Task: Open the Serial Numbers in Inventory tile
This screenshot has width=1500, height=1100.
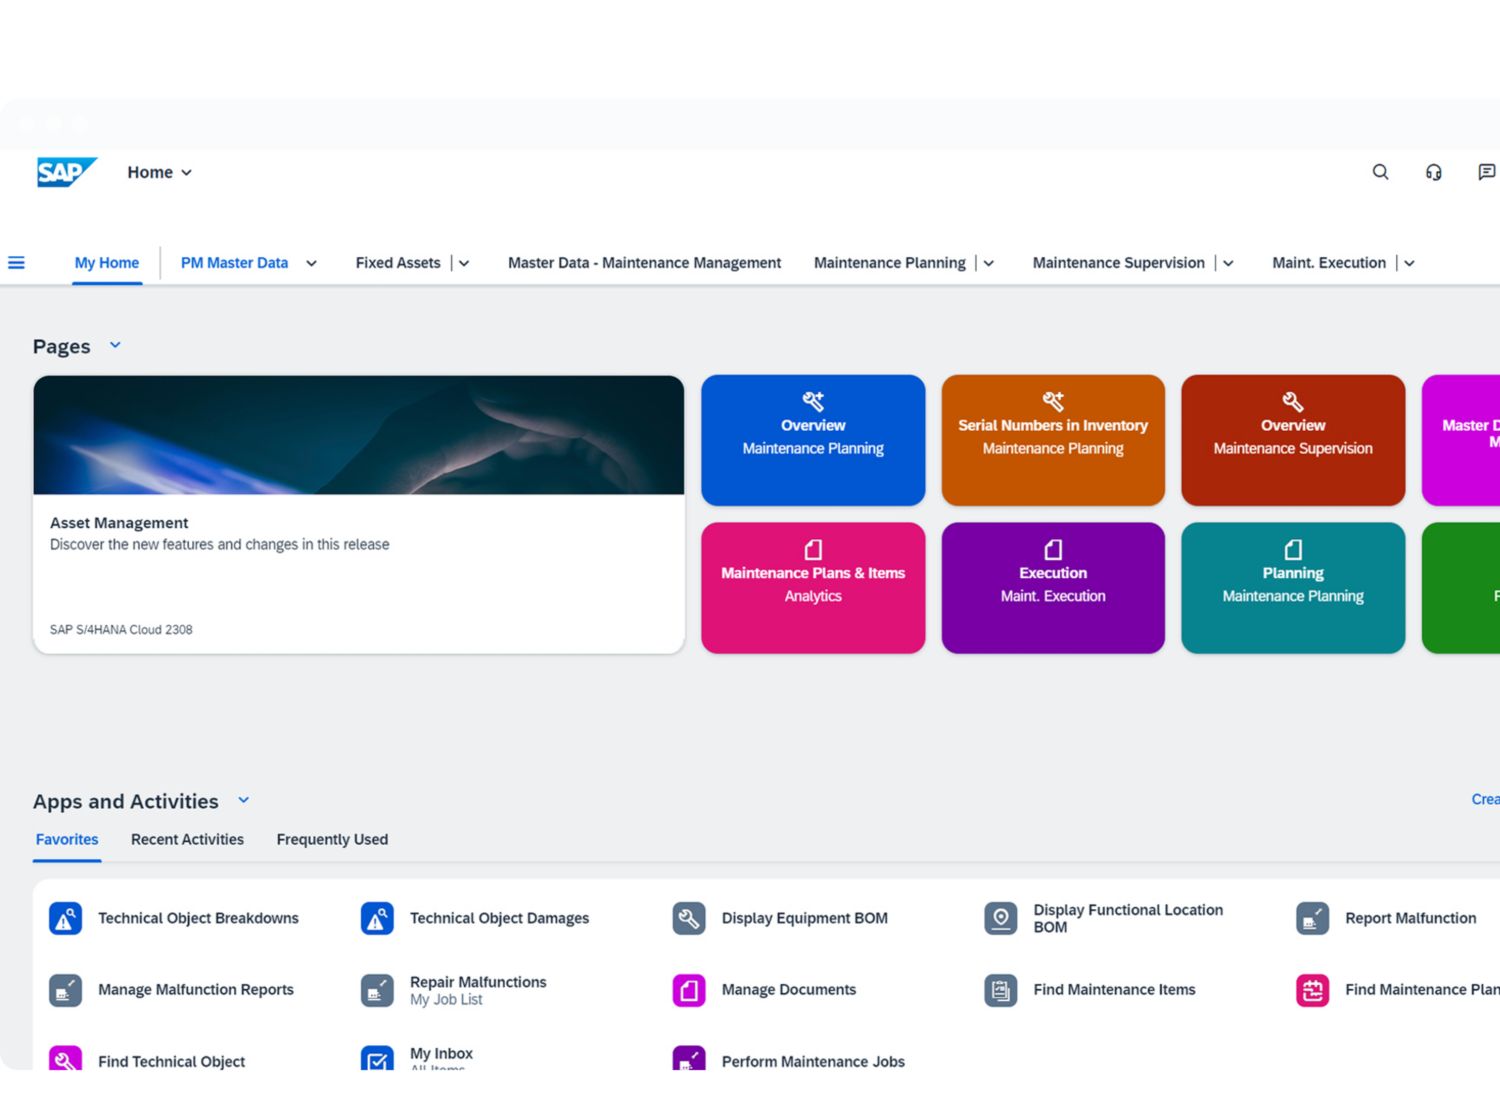Action: point(1053,440)
